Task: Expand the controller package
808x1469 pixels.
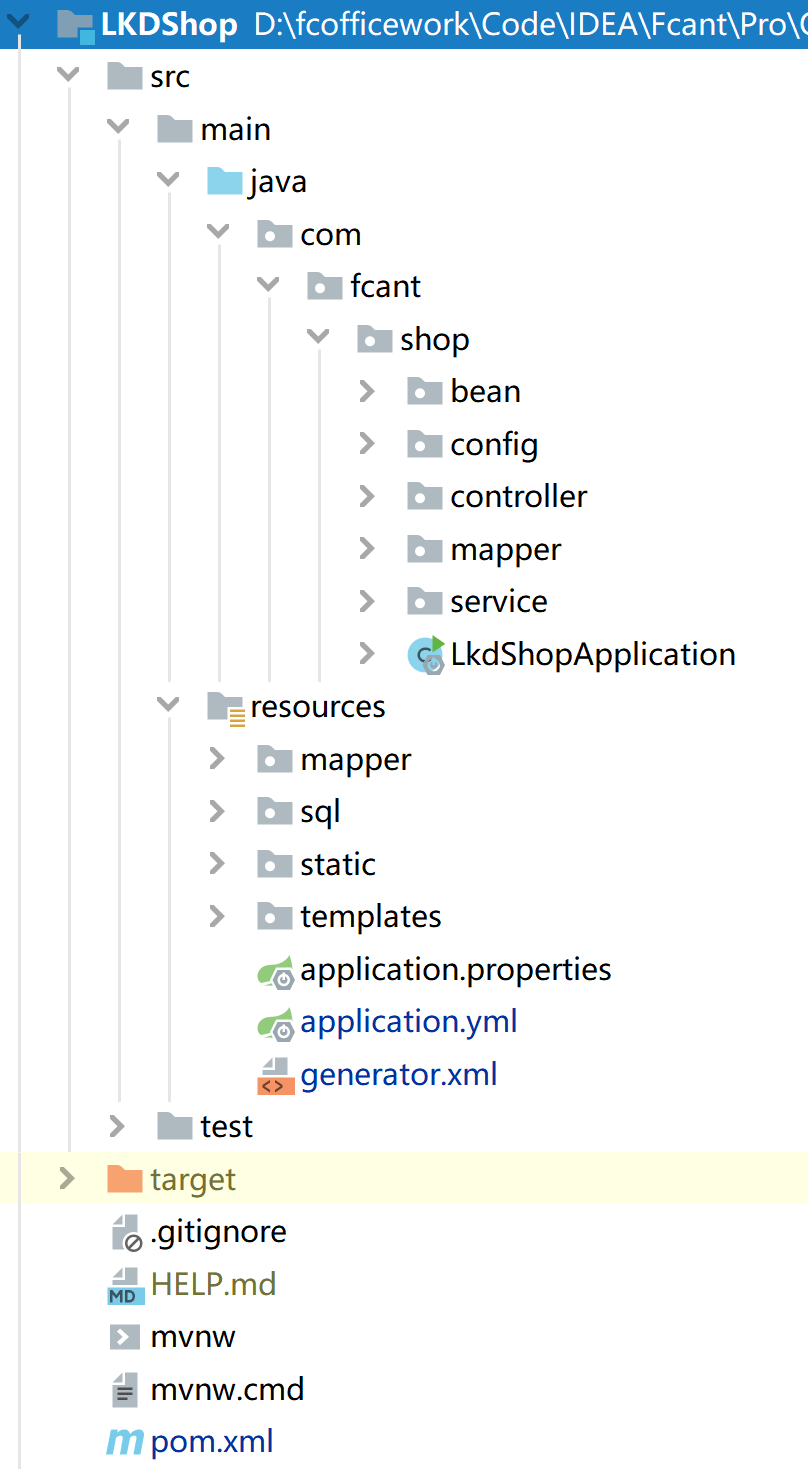Action: 367,496
